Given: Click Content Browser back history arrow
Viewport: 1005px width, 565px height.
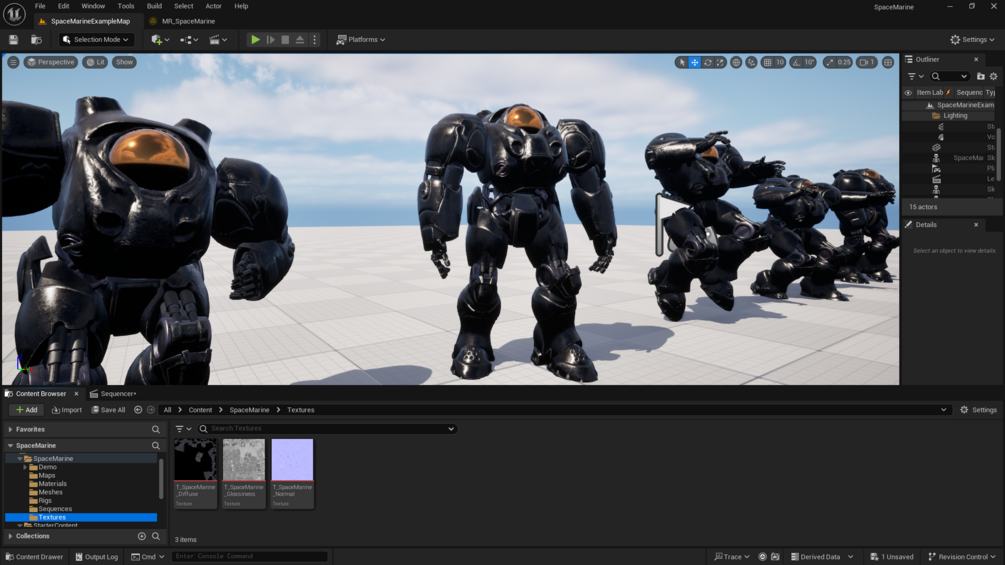Looking at the screenshot, I should click(x=138, y=410).
